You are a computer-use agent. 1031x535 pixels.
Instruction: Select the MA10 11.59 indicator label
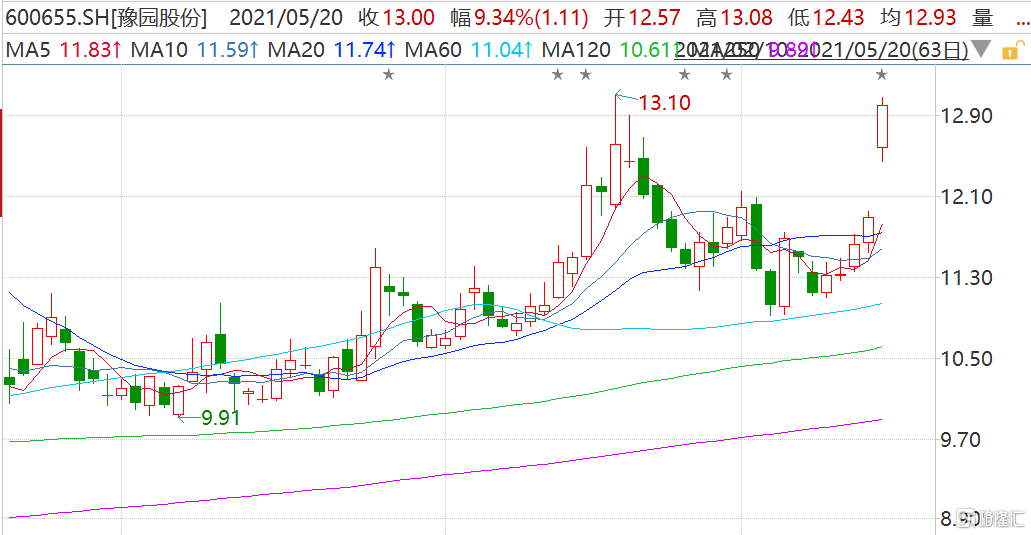(195, 50)
